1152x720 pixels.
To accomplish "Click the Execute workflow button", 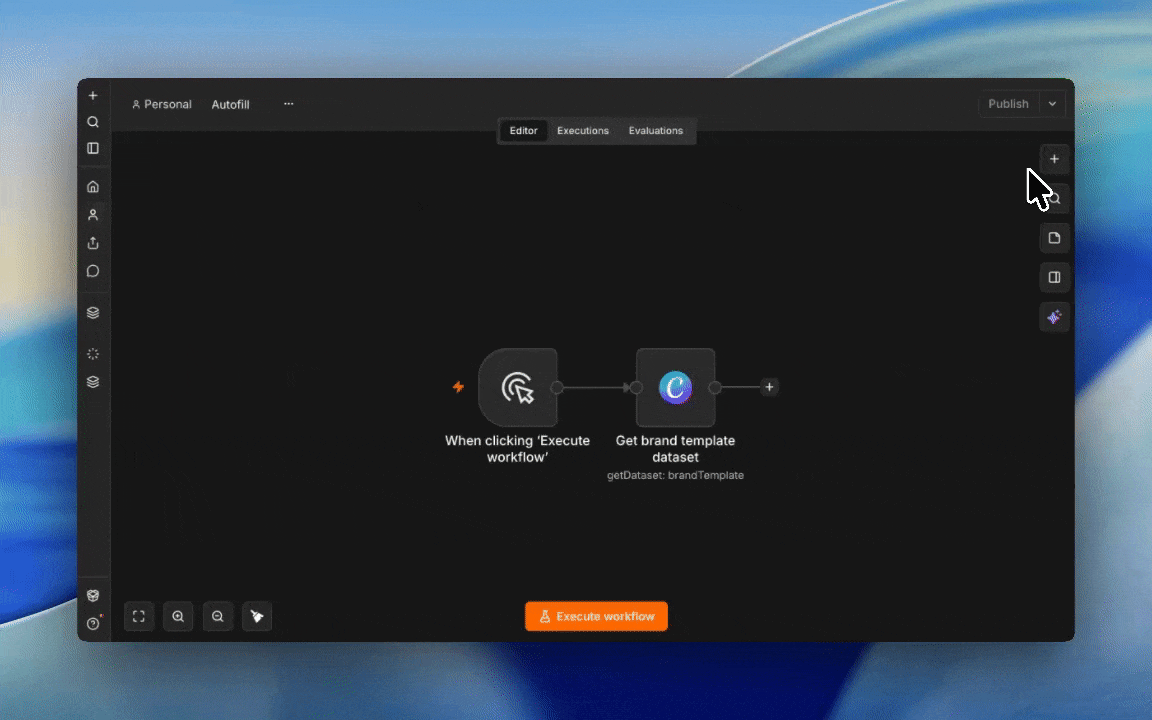I will tap(597, 616).
